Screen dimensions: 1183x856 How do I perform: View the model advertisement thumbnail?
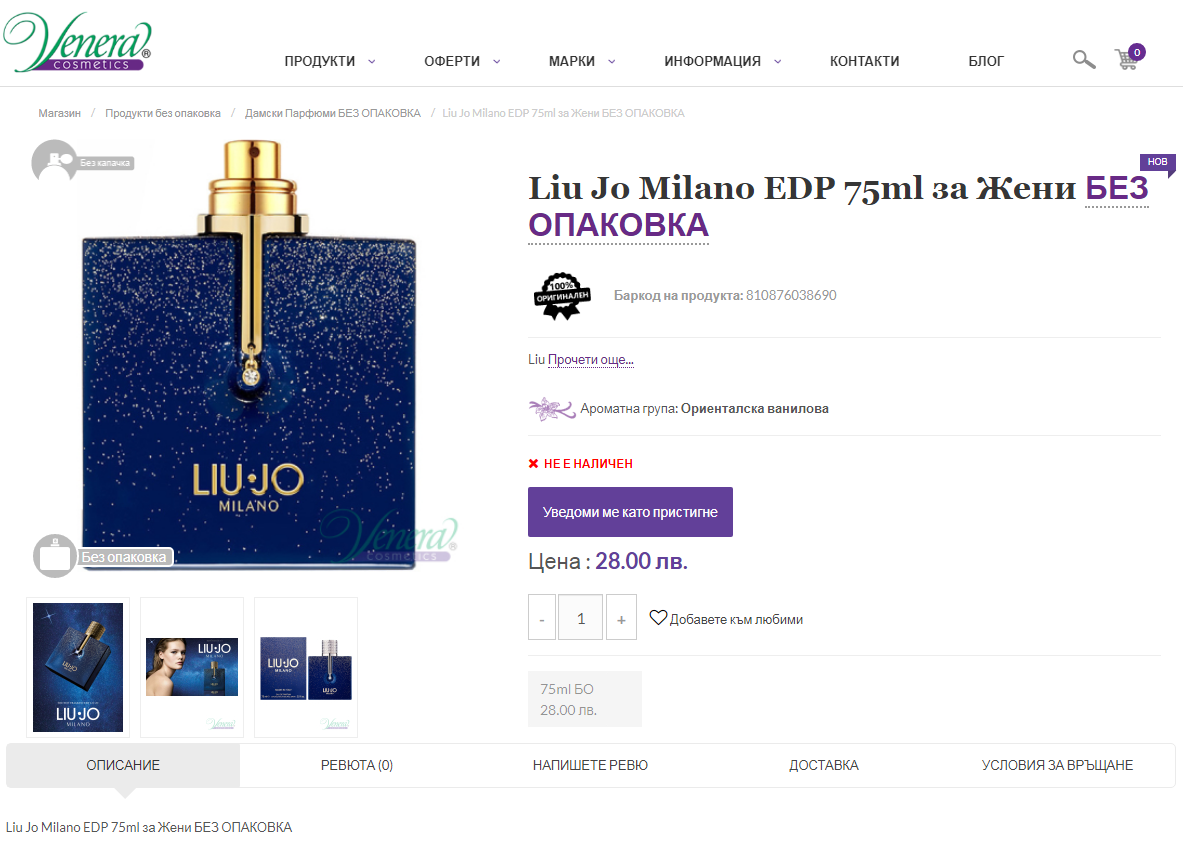coord(192,667)
